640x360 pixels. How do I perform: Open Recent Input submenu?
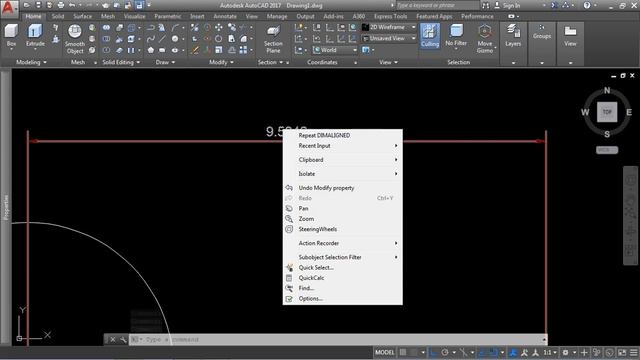342,146
